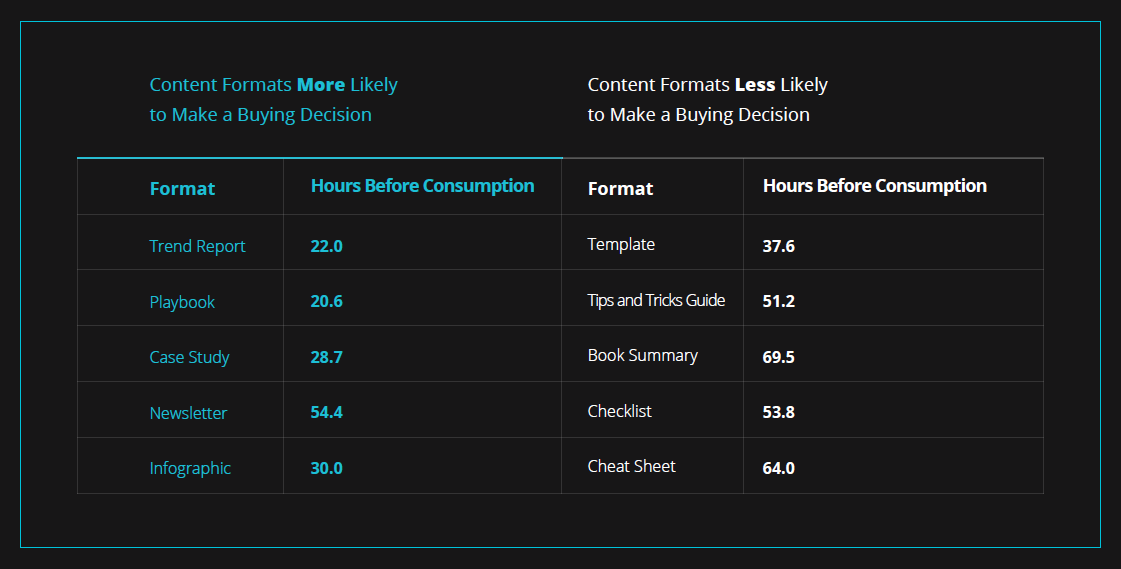Select the Newsletter format cell
The image size is (1121, 569).
coord(188,413)
